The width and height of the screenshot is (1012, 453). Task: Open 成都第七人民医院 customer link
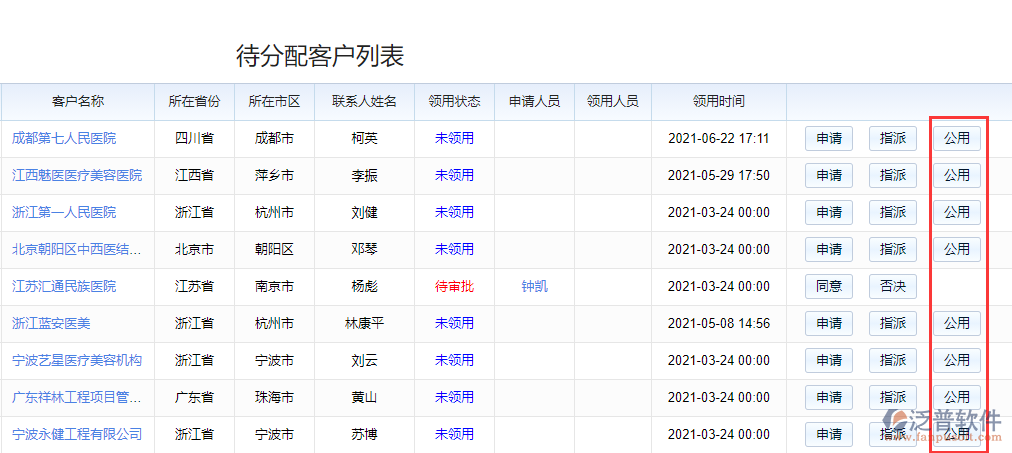pyautogui.click(x=64, y=138)
